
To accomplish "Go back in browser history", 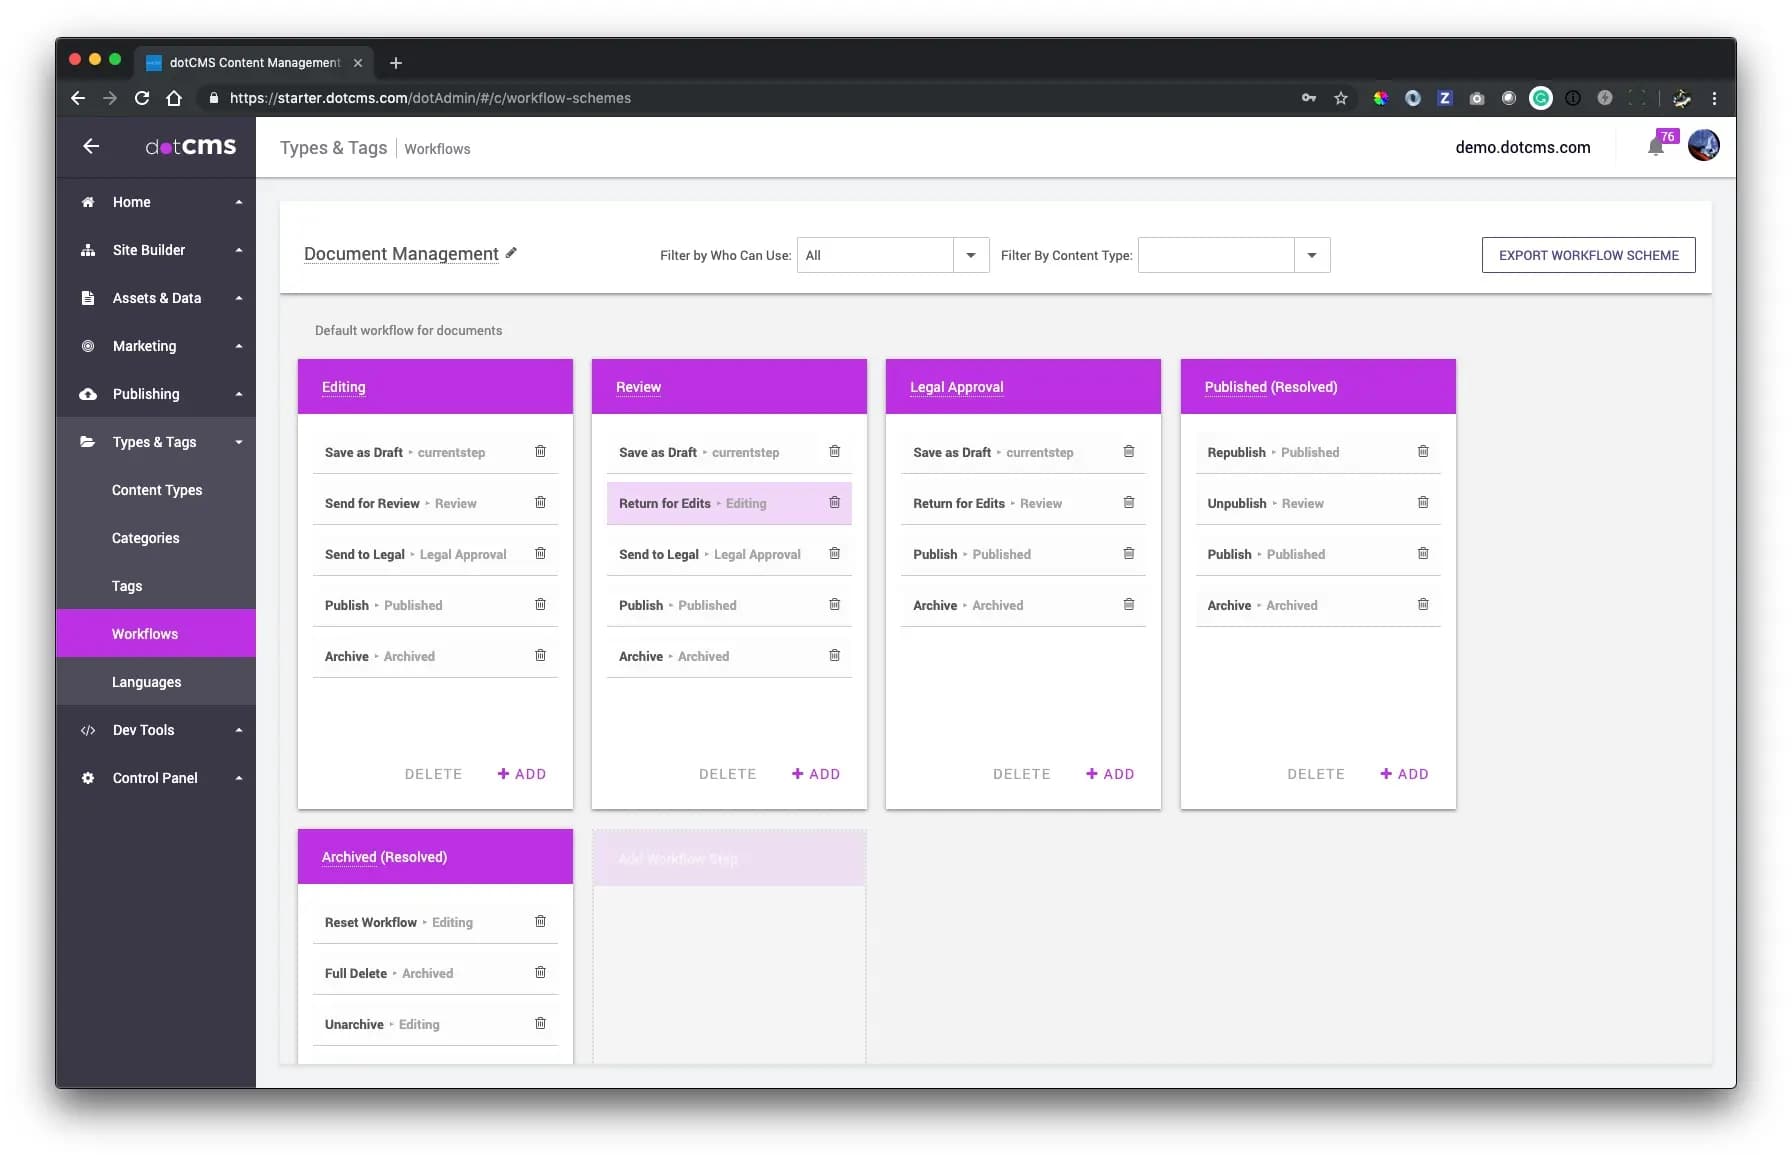I will [78, 98].
